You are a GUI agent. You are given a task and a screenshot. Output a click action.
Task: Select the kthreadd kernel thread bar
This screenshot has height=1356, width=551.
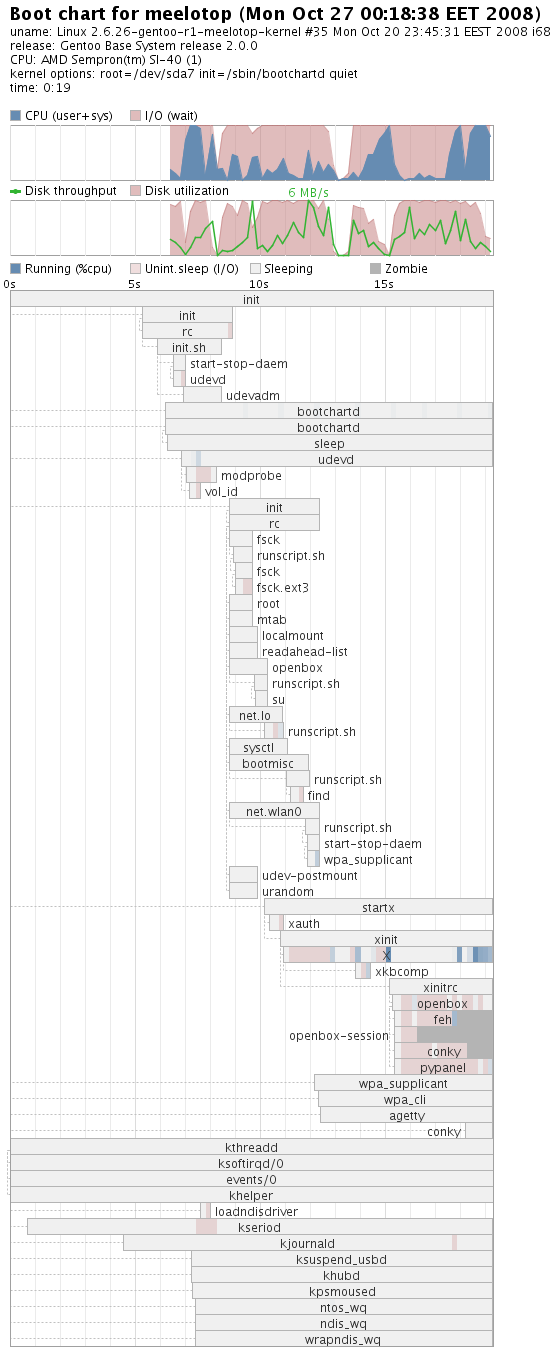coord(252,1147)
